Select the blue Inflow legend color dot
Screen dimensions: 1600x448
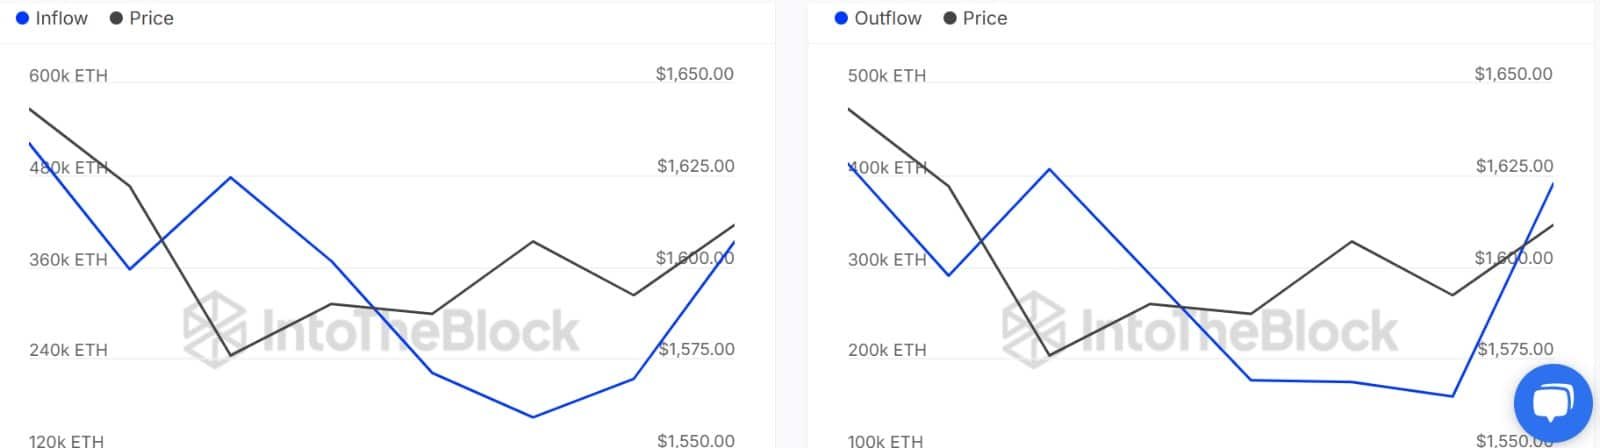tap(22, 18)
